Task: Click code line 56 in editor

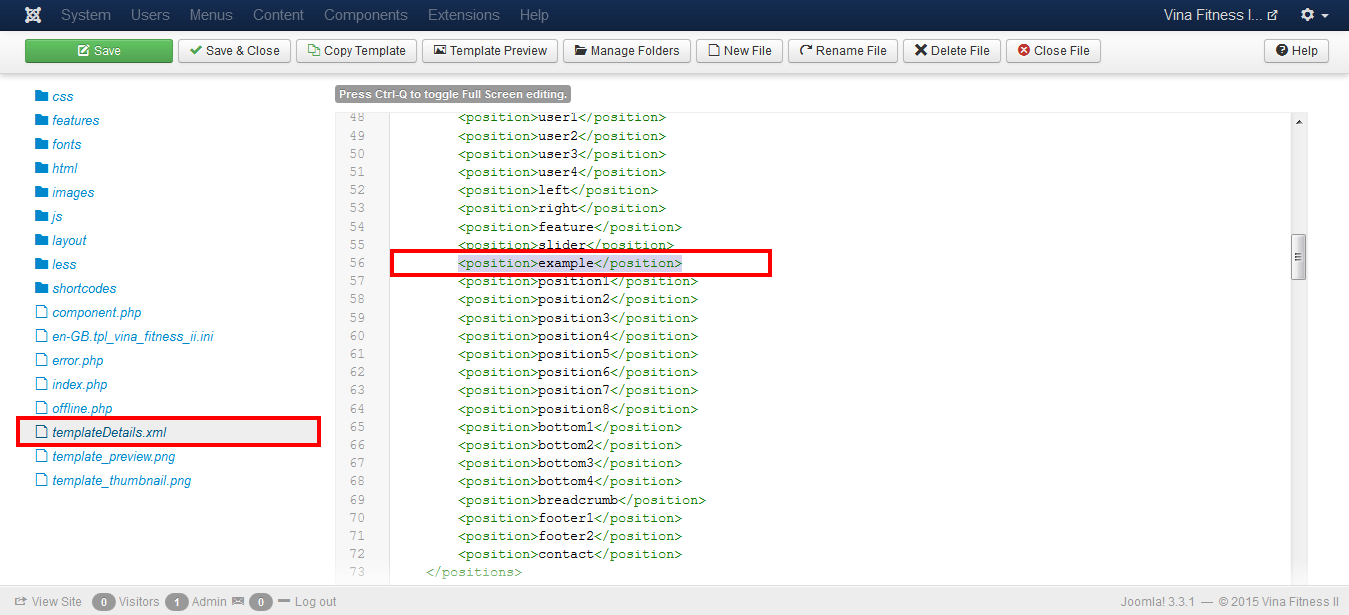Action: [570, 263]
